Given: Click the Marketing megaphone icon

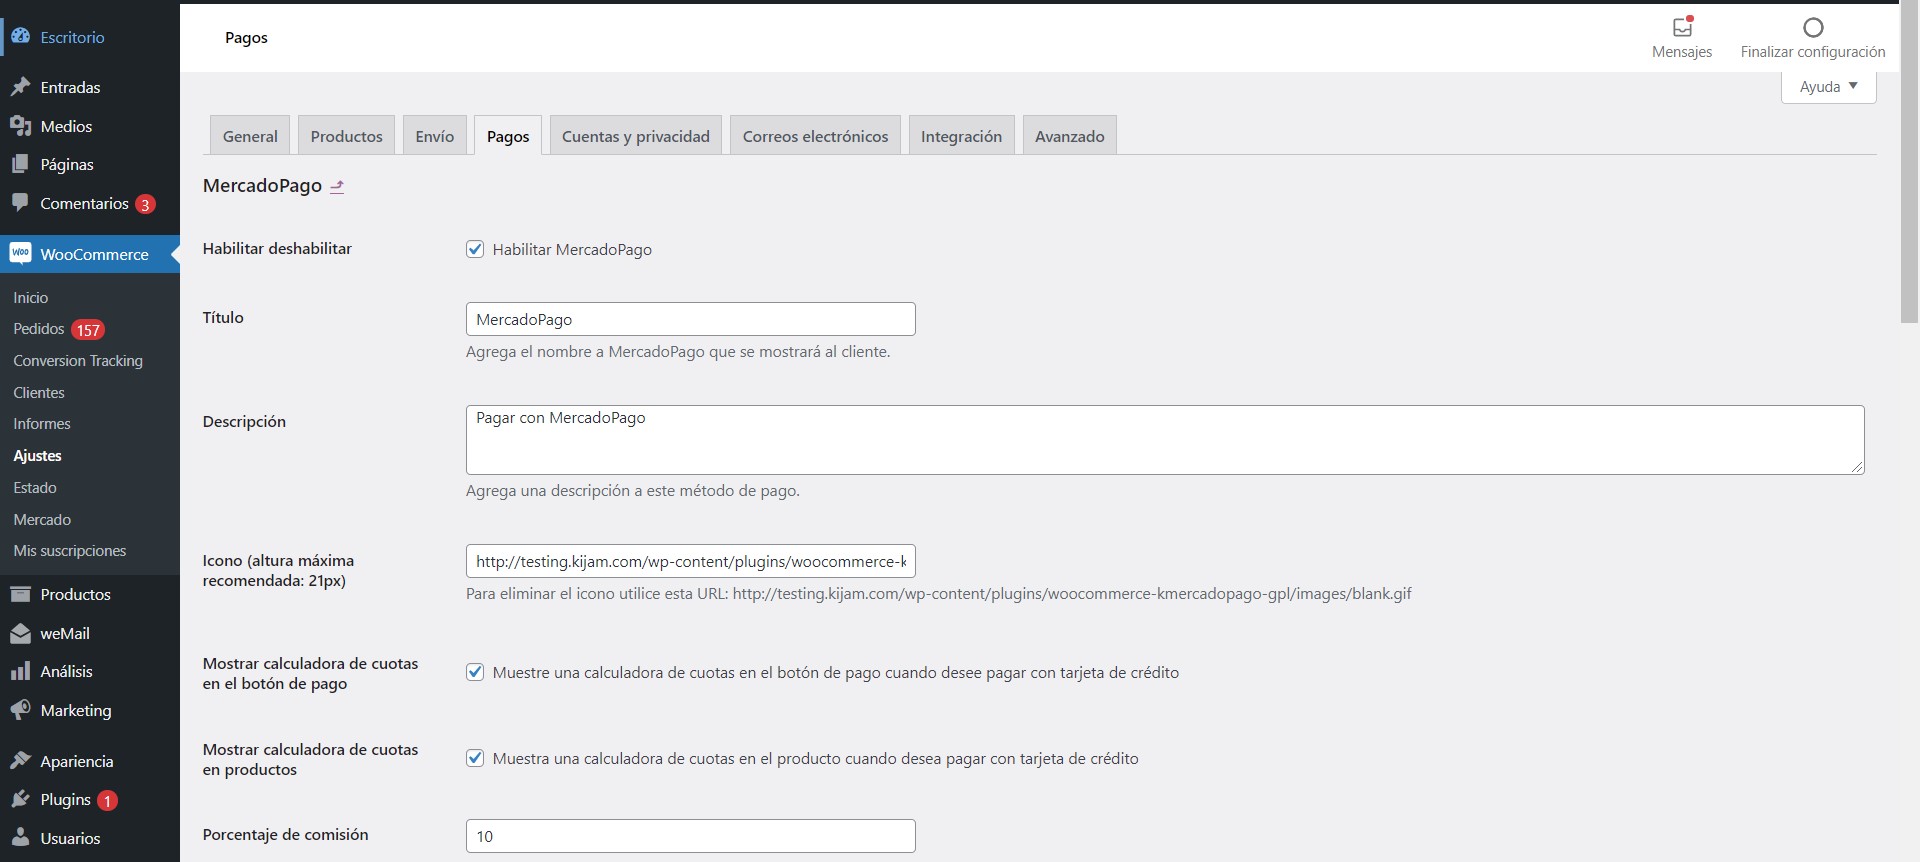Looking at the screenshot, I should pyautogui.click(x=20, y=710).
